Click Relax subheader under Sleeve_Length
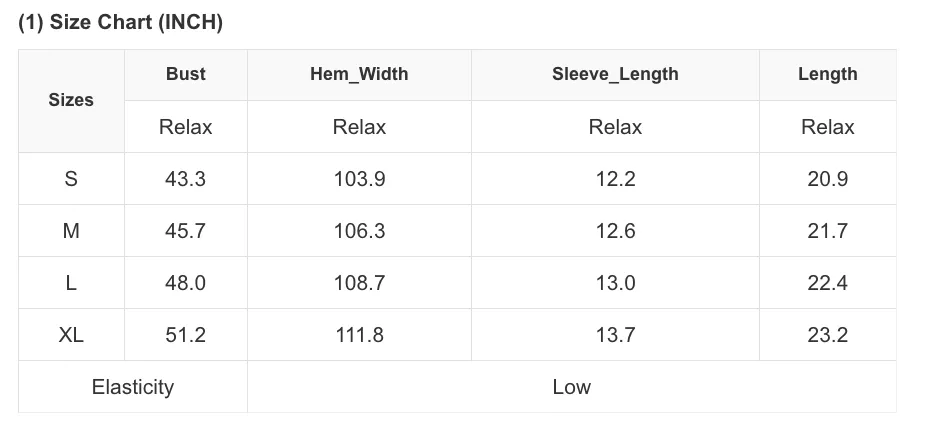 coord(615,127)
